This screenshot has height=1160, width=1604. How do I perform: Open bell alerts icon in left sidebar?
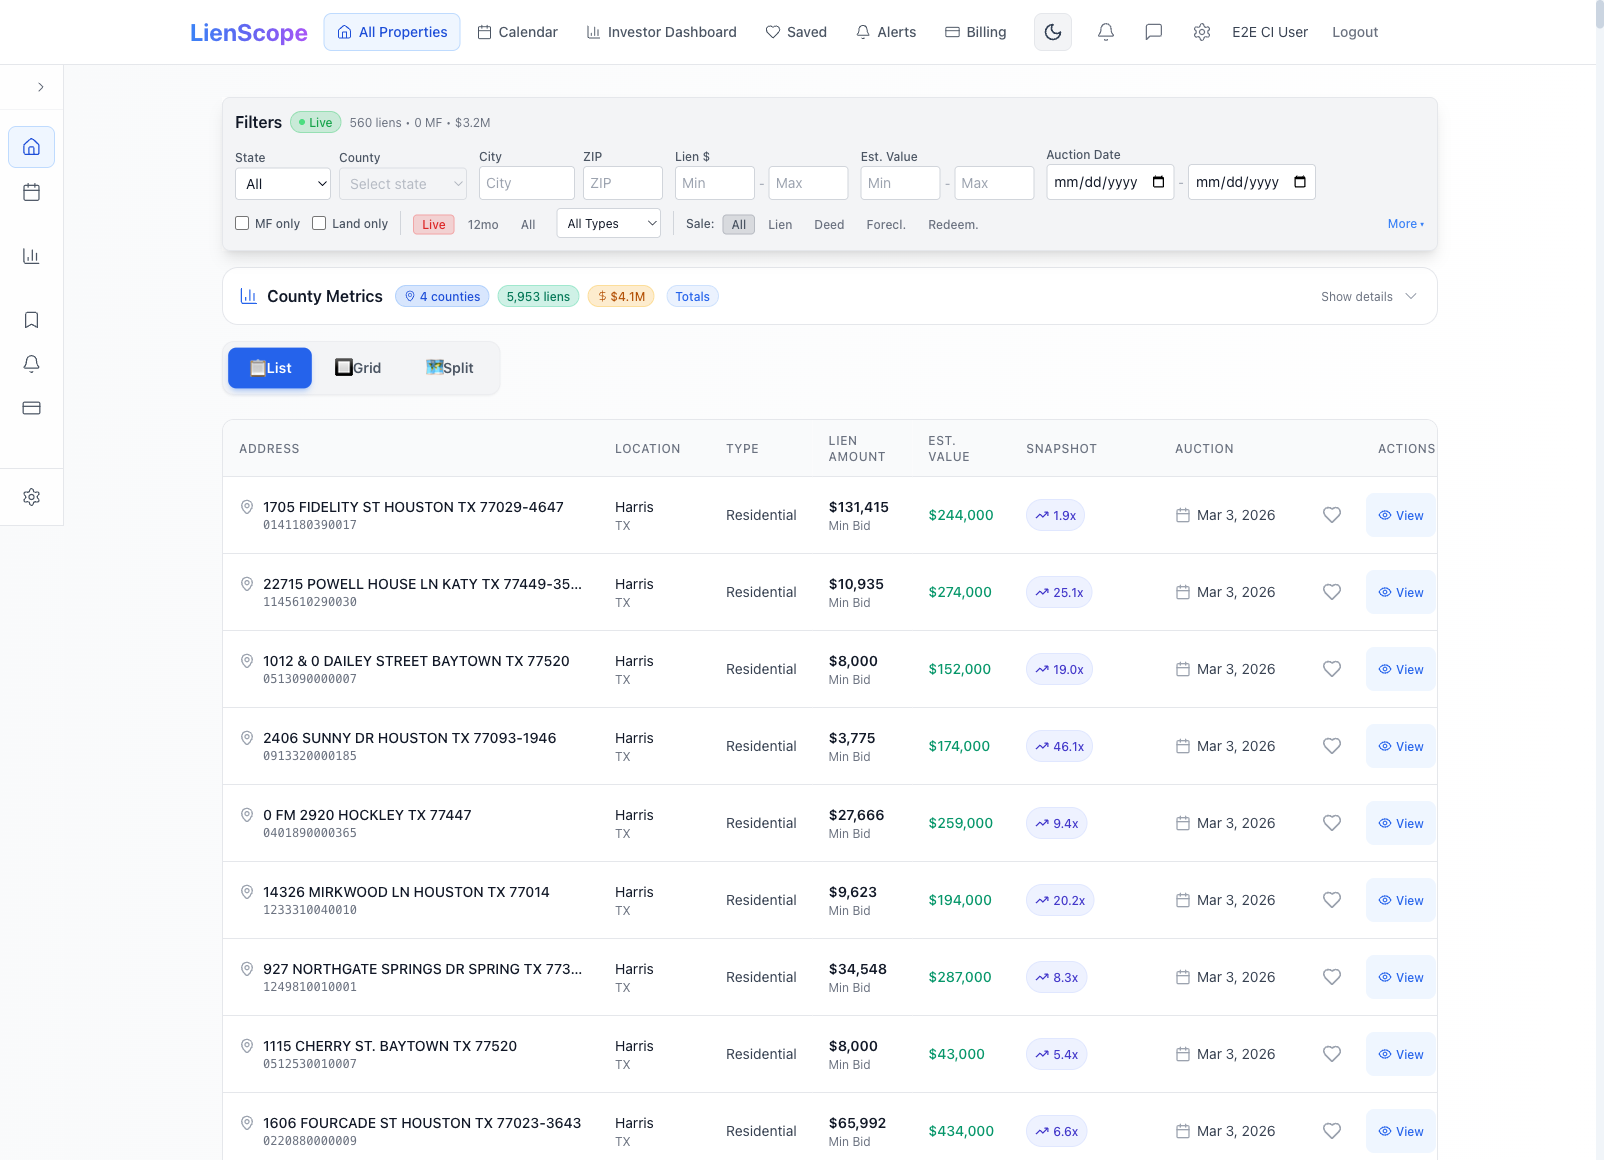coord(31,364)
